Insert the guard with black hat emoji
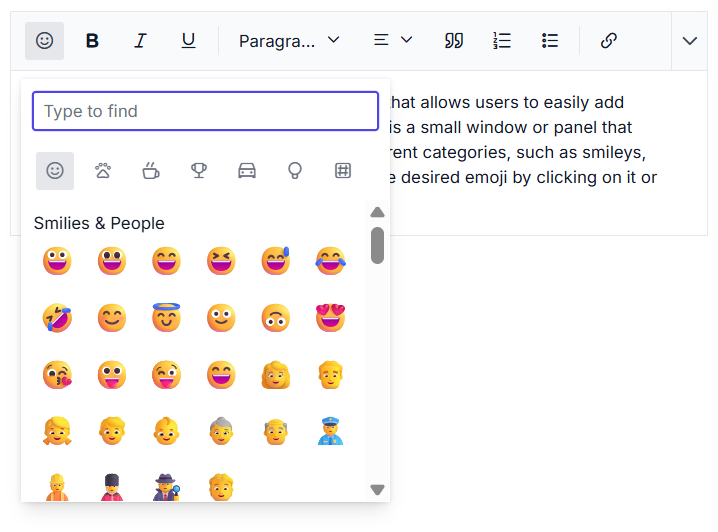Screen dimensions: 718x532 [112, 487]
